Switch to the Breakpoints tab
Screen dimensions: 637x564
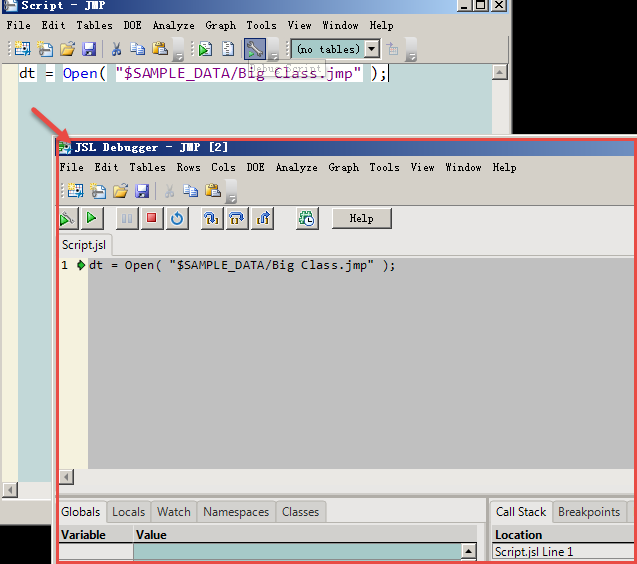589,512
